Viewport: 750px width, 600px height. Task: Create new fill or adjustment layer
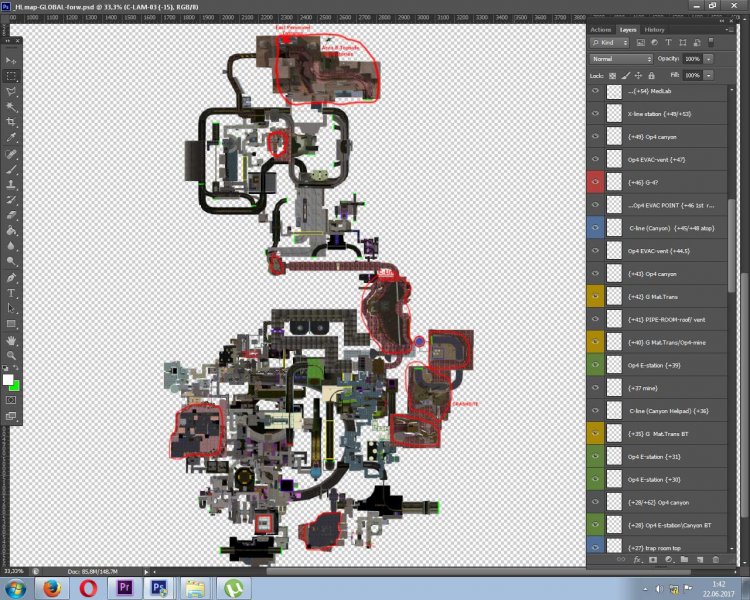point(669,559)
